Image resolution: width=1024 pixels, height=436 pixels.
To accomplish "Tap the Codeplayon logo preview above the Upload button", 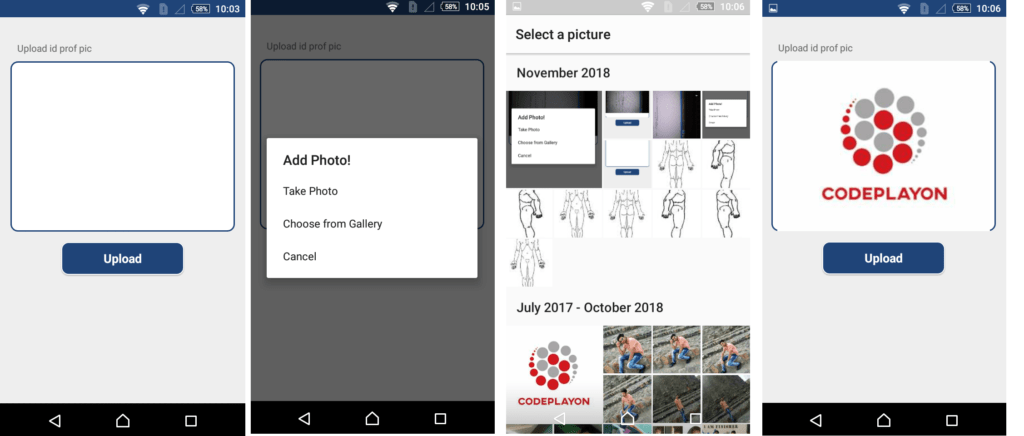I will point(883,146).
